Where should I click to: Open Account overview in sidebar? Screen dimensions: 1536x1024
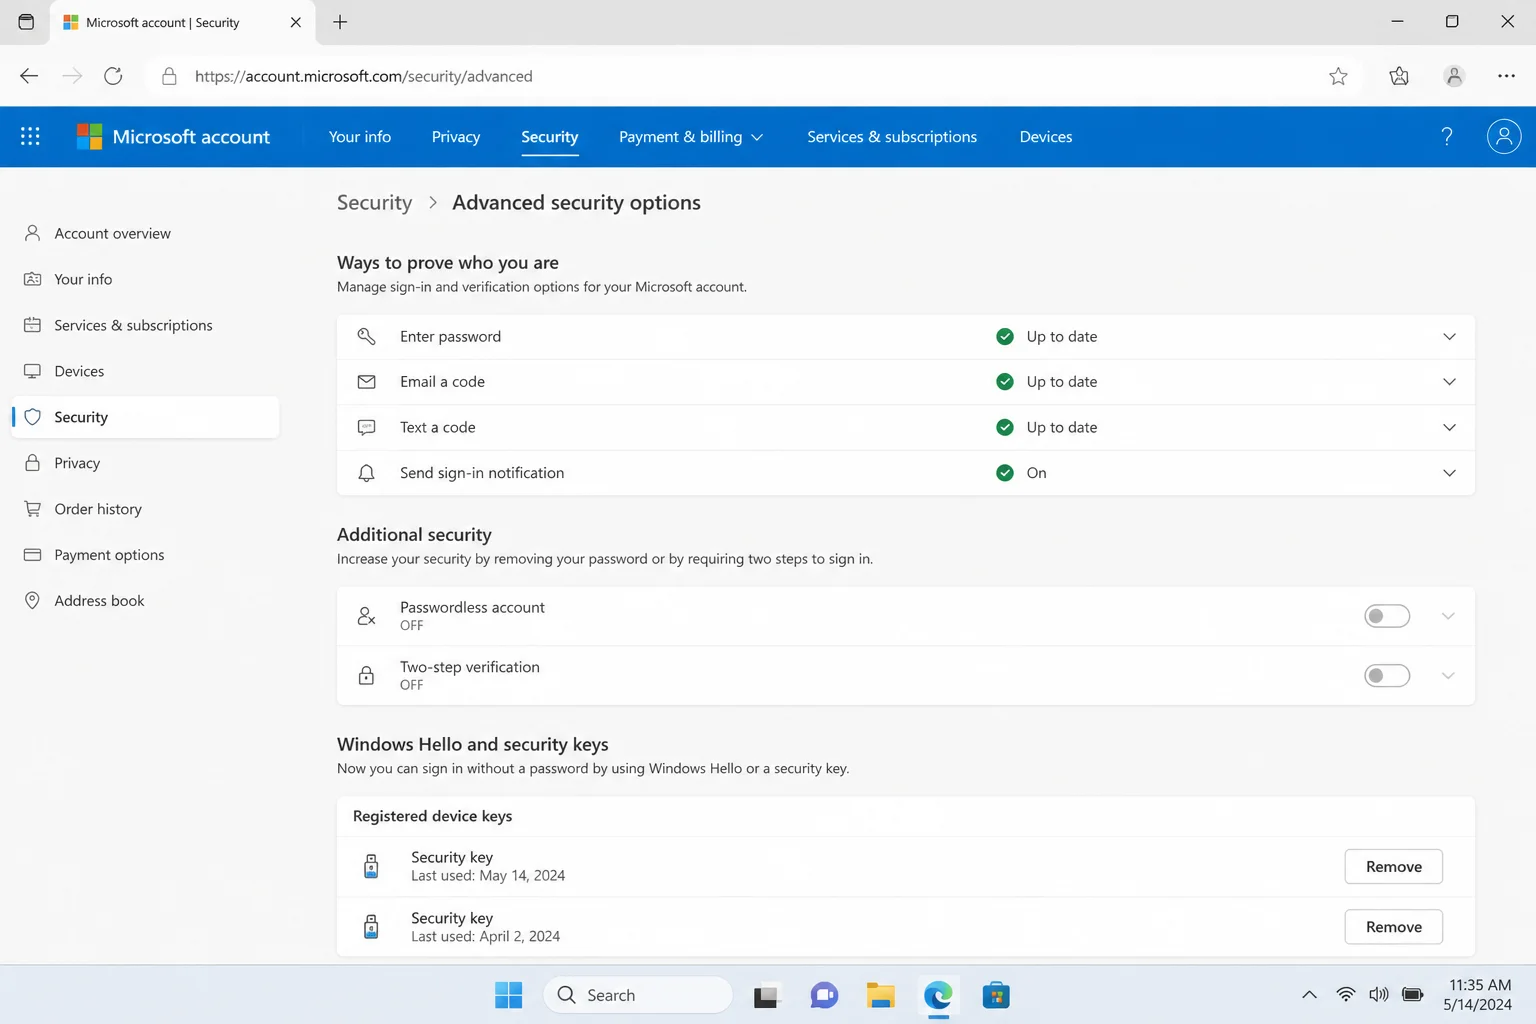[146, 233]
